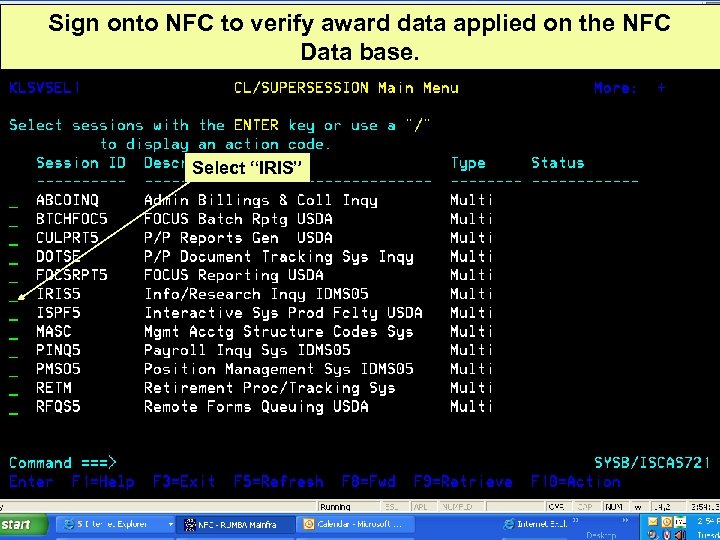720x540 pixels.
Task: Click the 'SYSB/ISCAS721' system identifier text
Action: (652, 462)
